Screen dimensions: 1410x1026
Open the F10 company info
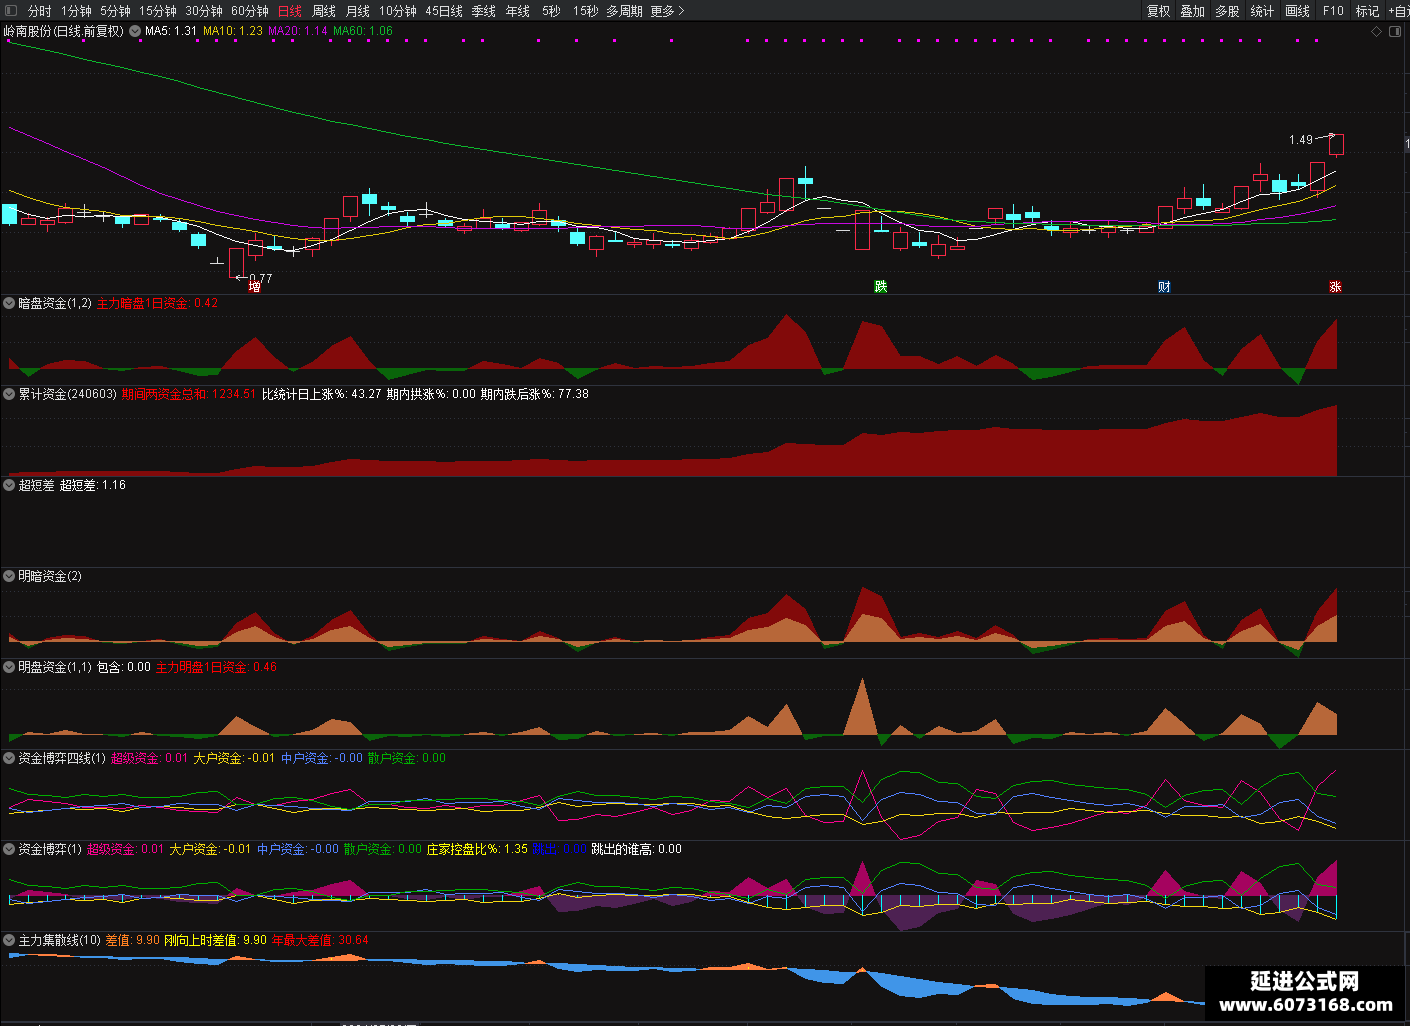(1333, 11)
